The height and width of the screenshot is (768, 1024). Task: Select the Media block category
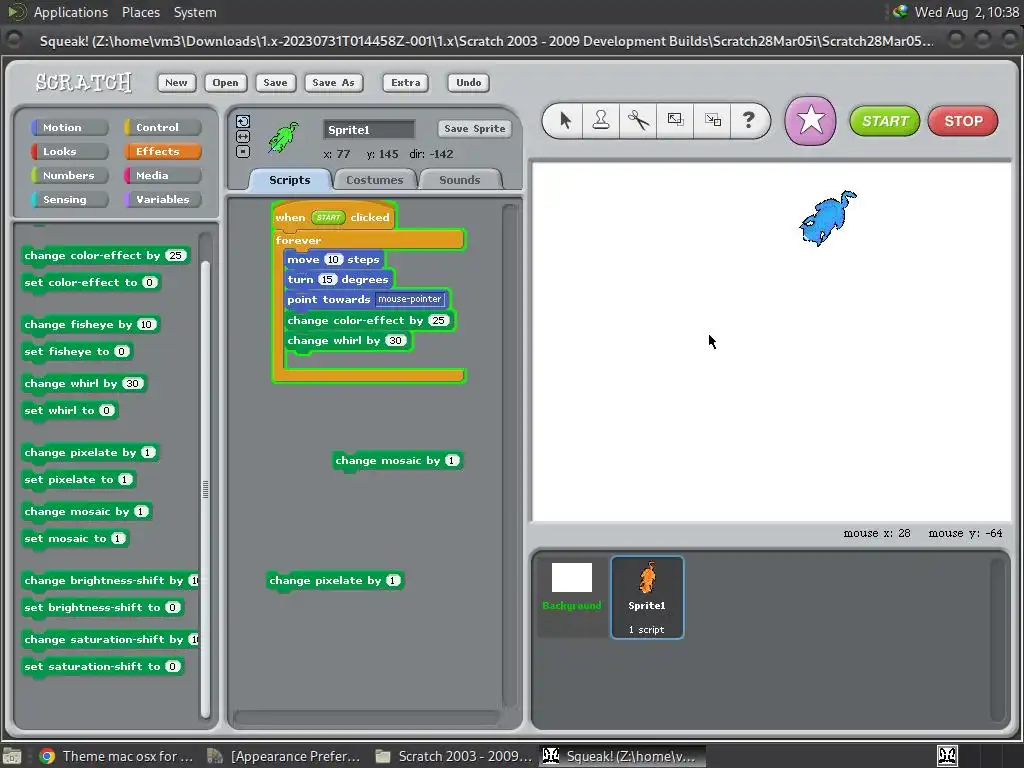[163, 176]
